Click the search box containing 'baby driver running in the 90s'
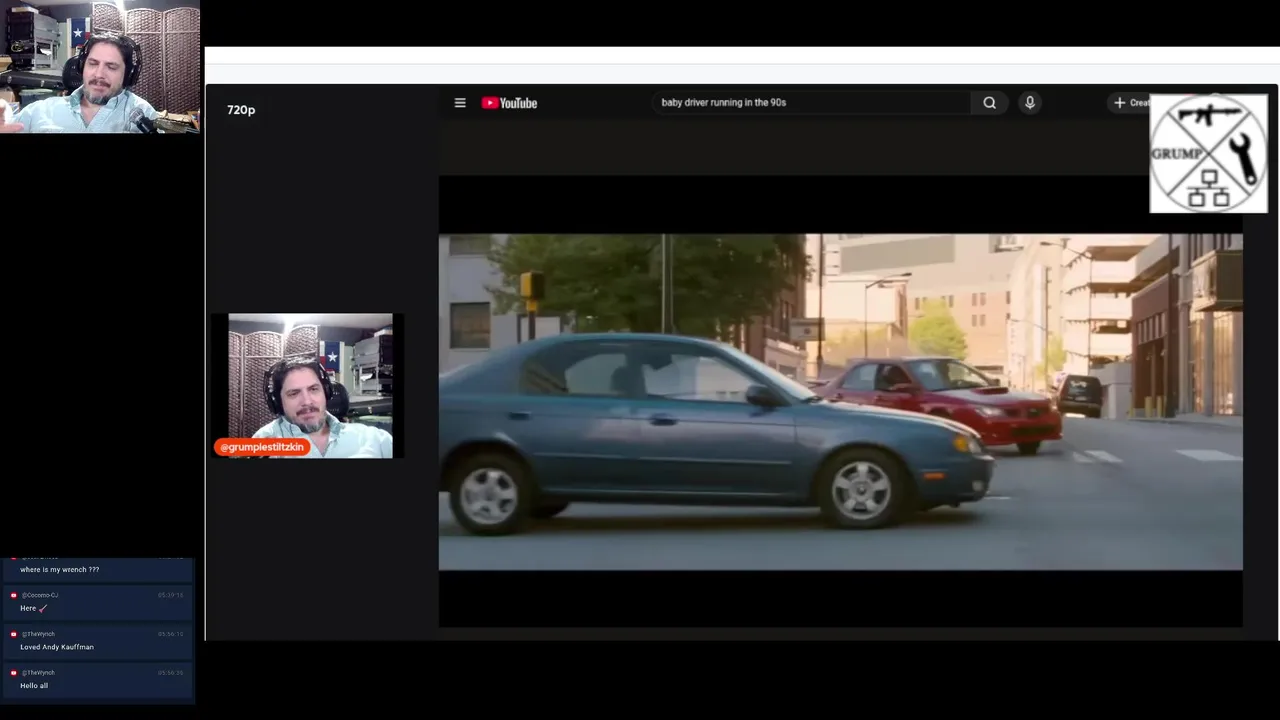 (810, 102)
